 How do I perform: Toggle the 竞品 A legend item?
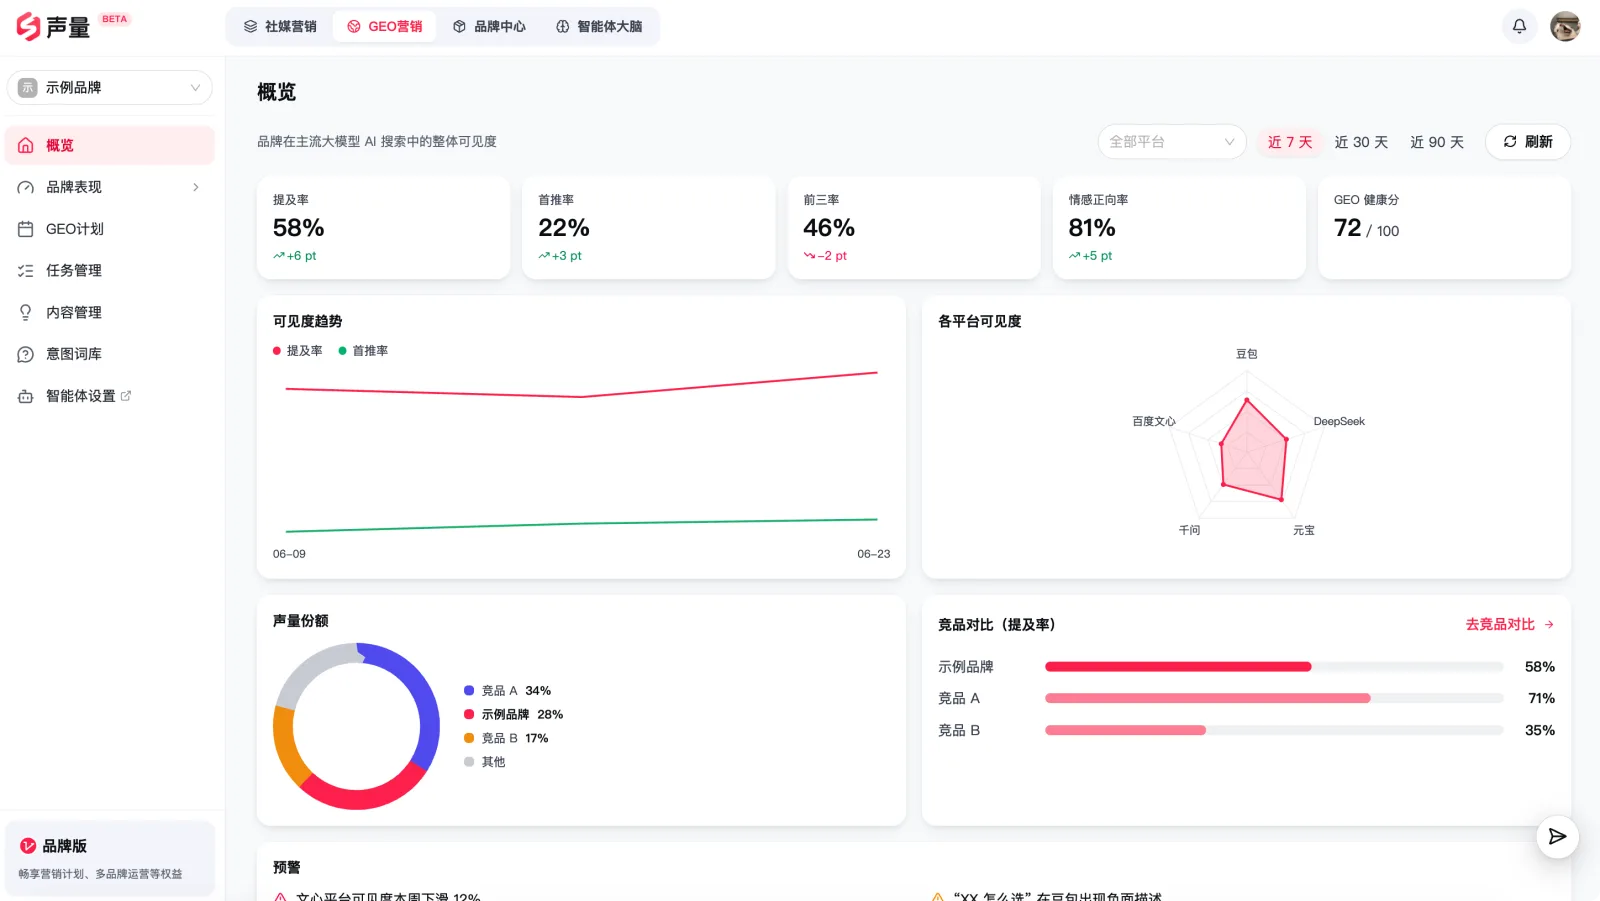pyautogui.click(x=508, y=691)
